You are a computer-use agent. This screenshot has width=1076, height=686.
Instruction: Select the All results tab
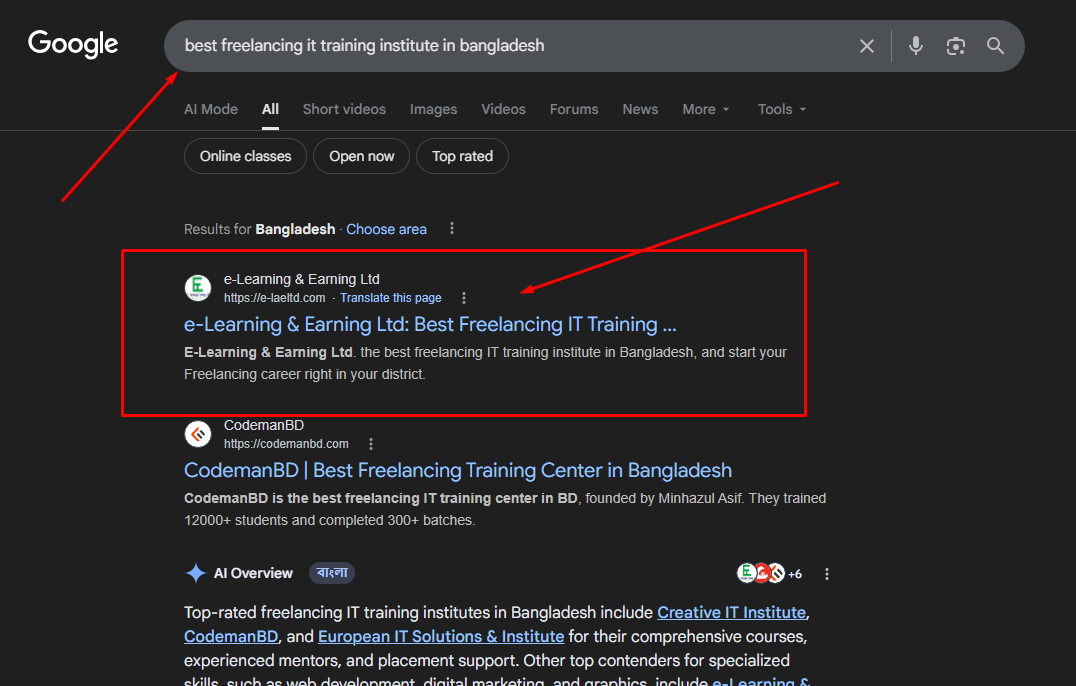click(270, 109)
